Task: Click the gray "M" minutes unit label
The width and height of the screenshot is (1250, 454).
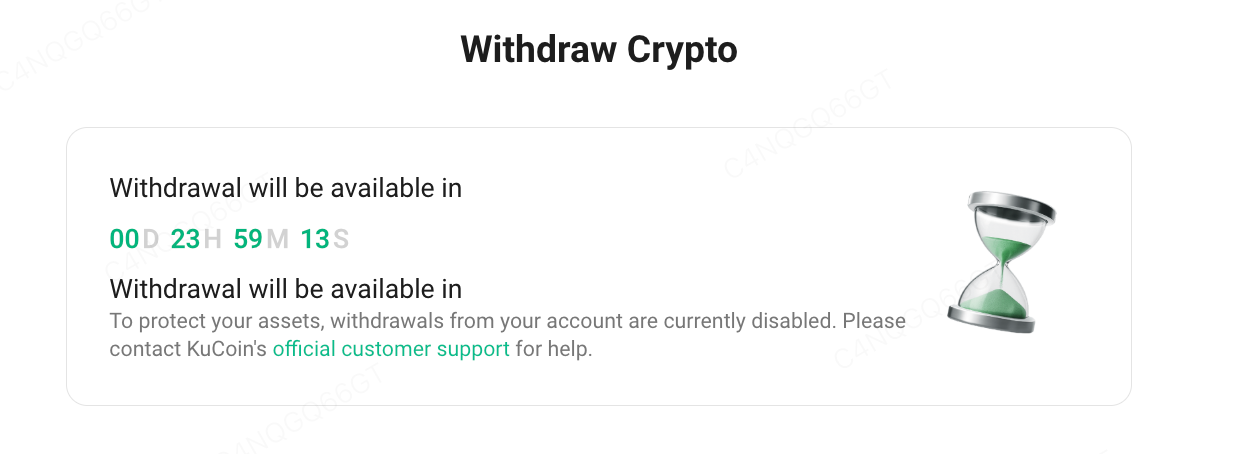Action: point(277,239)
